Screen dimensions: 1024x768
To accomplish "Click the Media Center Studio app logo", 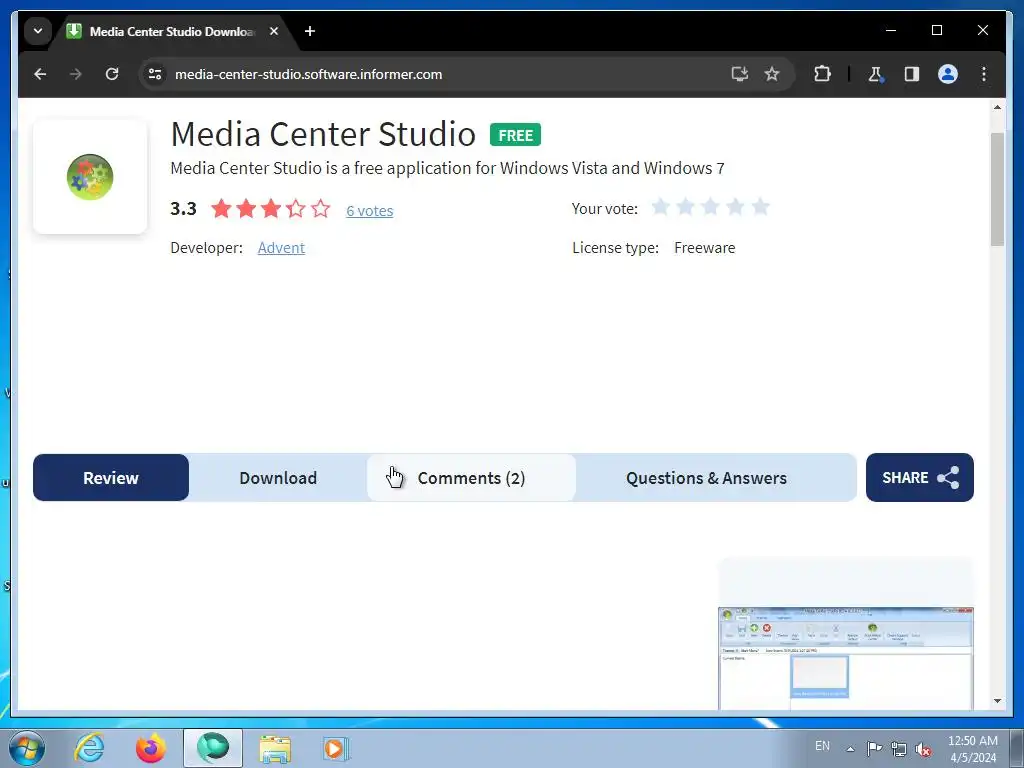I will click(90, 176).
